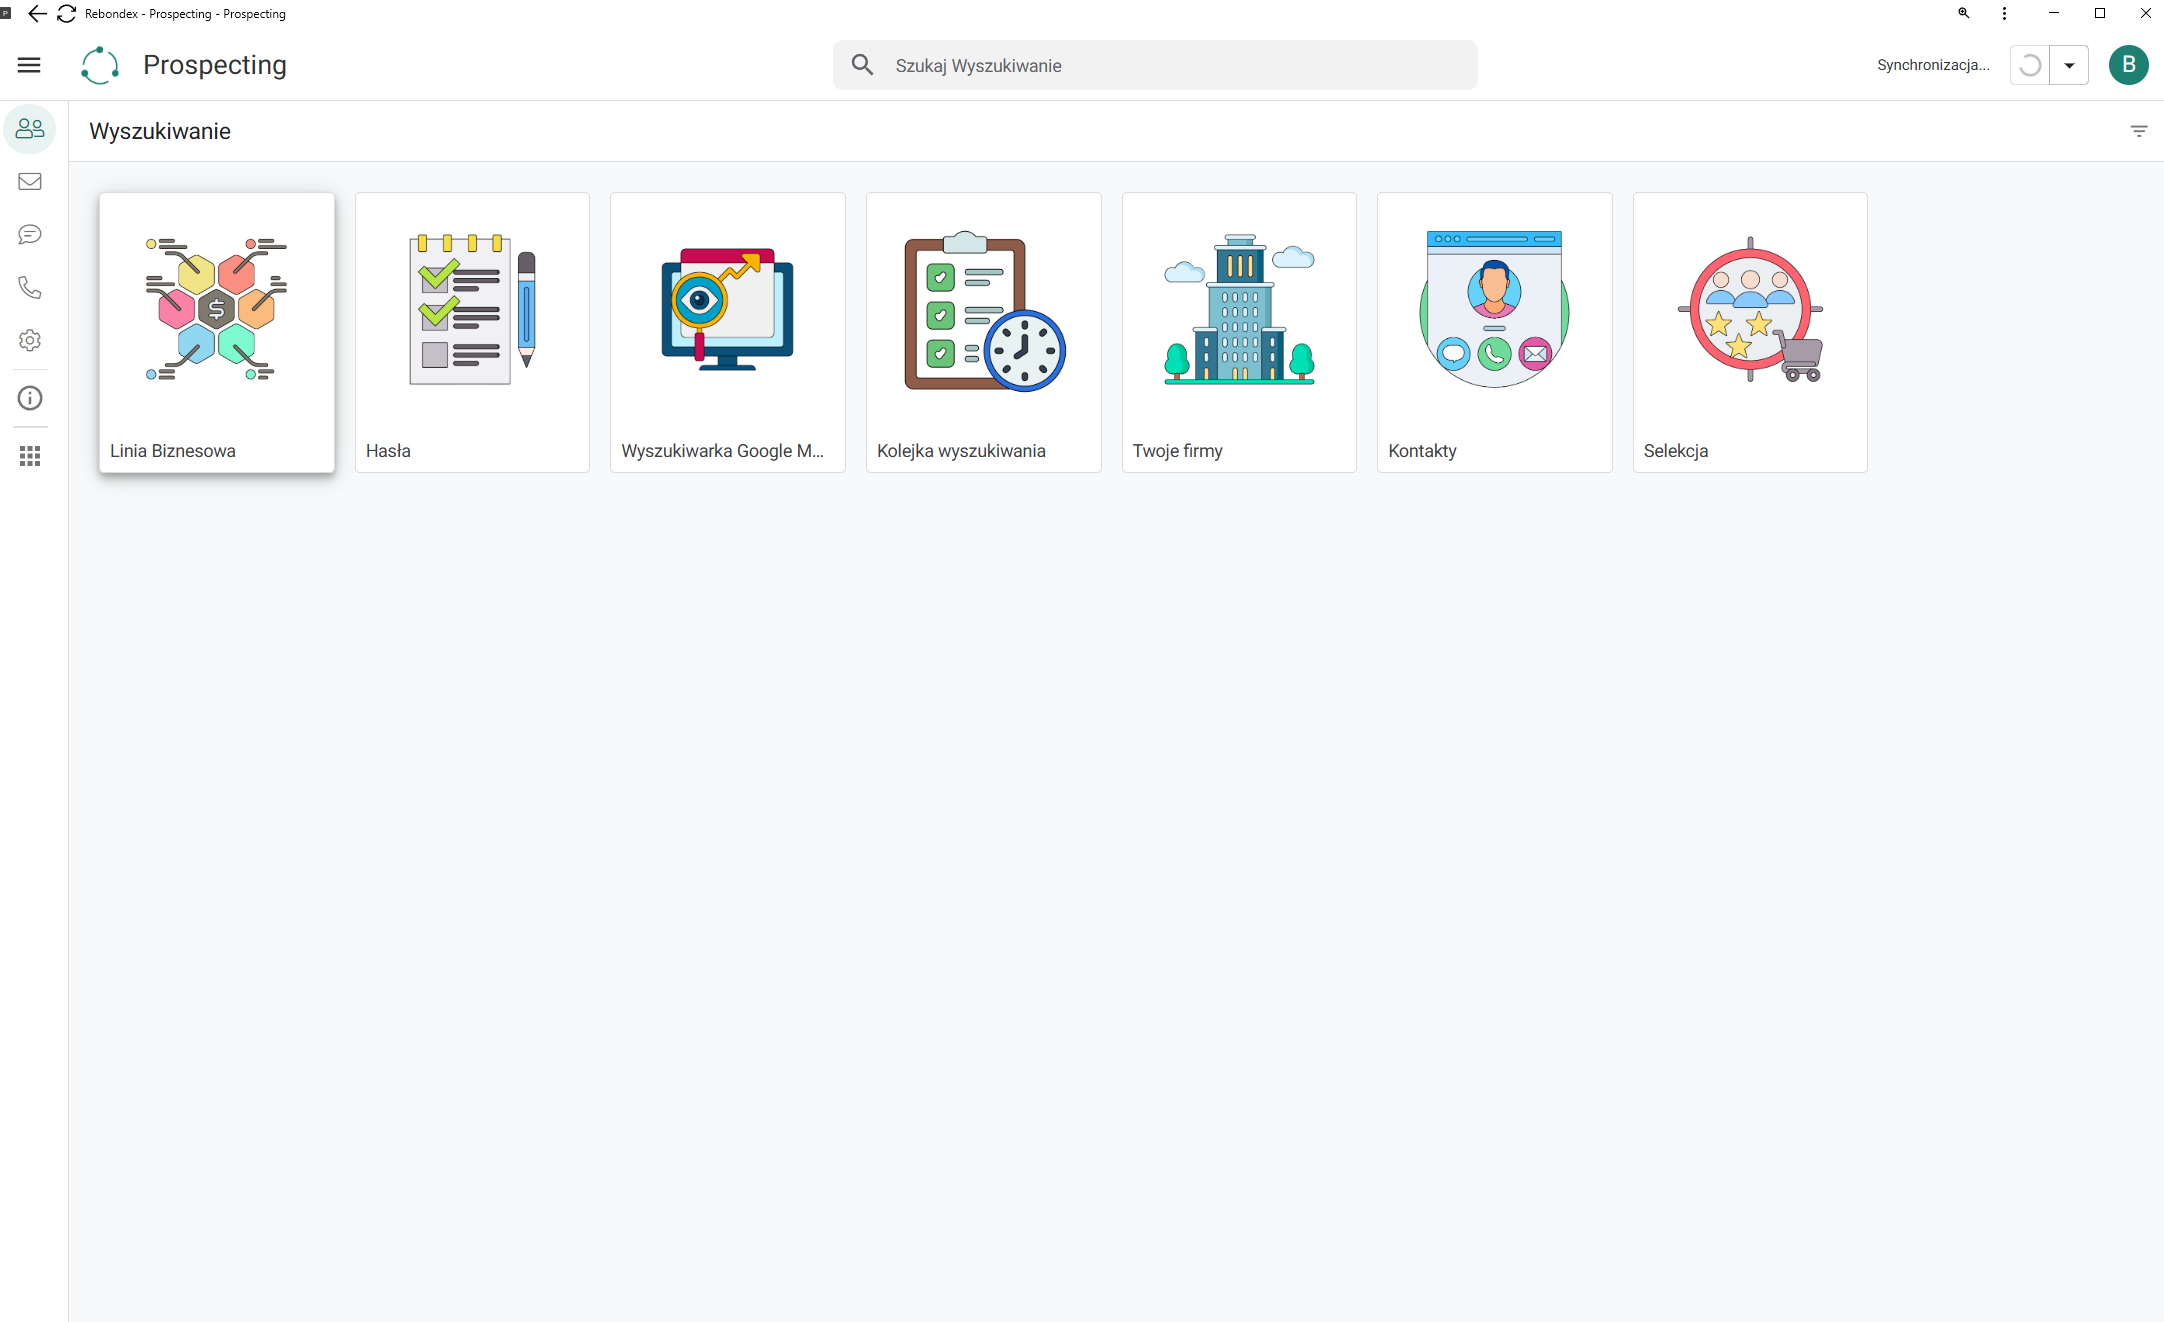Open the chat bubble sidebar icon
Viewport: 2164px width, 1322px height.
coord(30,234)
